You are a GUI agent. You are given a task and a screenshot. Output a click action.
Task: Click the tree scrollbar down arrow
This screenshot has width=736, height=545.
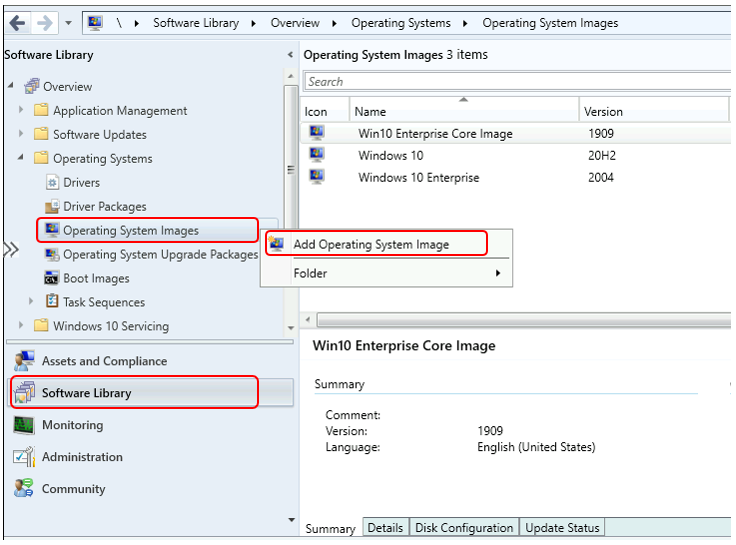[x=291, y=328]
